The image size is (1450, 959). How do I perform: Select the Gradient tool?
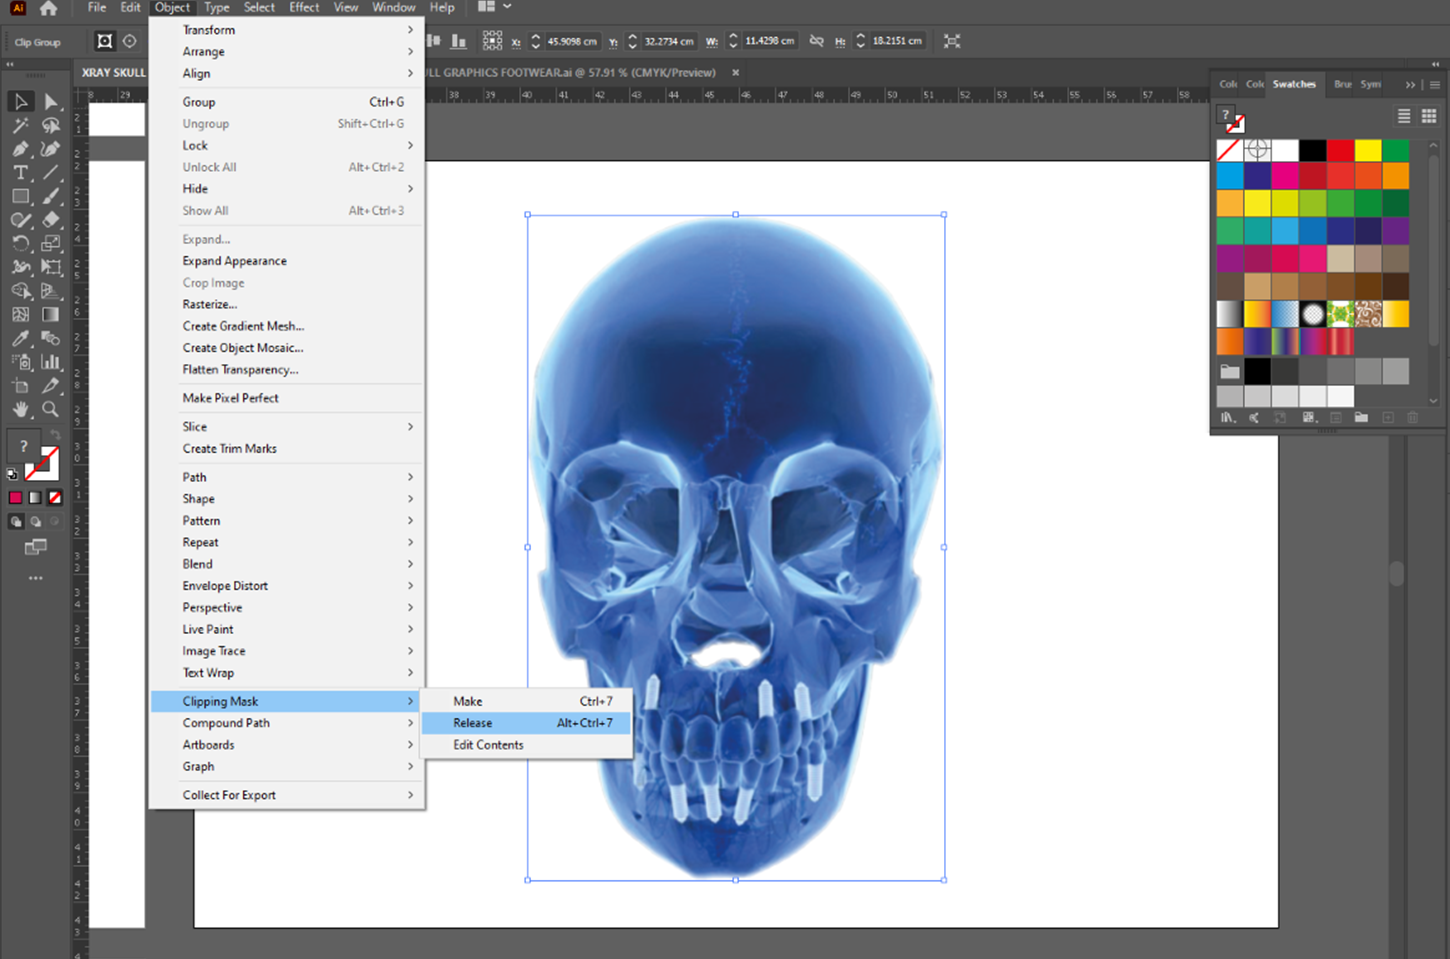(x=51, y=314)
